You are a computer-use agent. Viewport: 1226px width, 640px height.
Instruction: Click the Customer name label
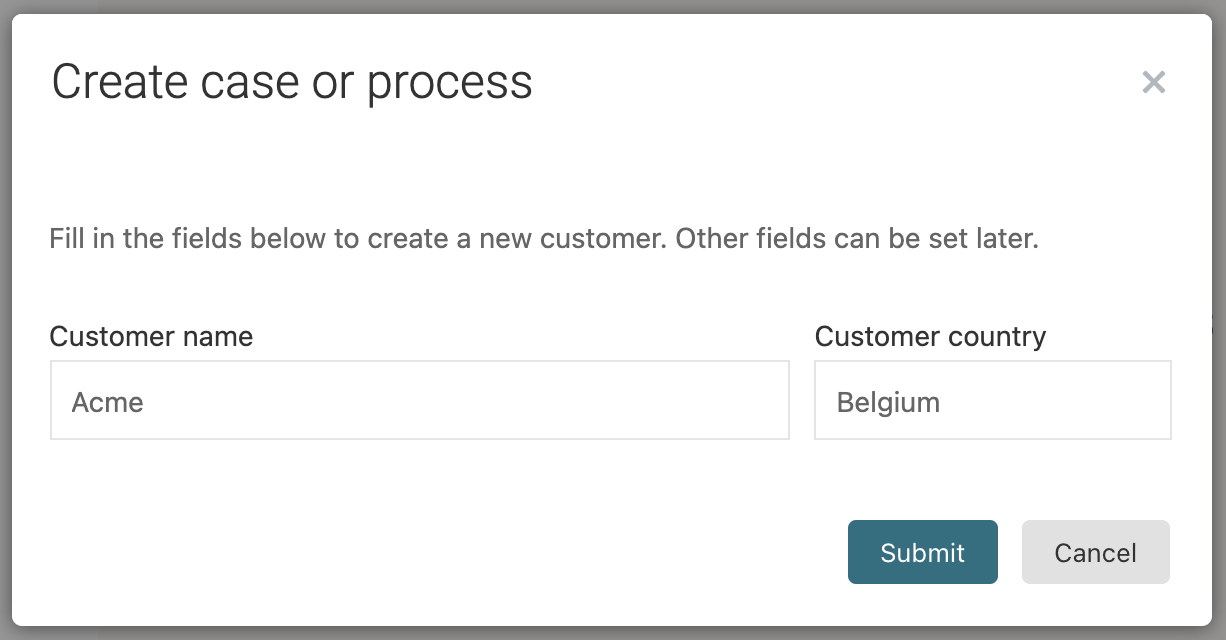(151, 337)
